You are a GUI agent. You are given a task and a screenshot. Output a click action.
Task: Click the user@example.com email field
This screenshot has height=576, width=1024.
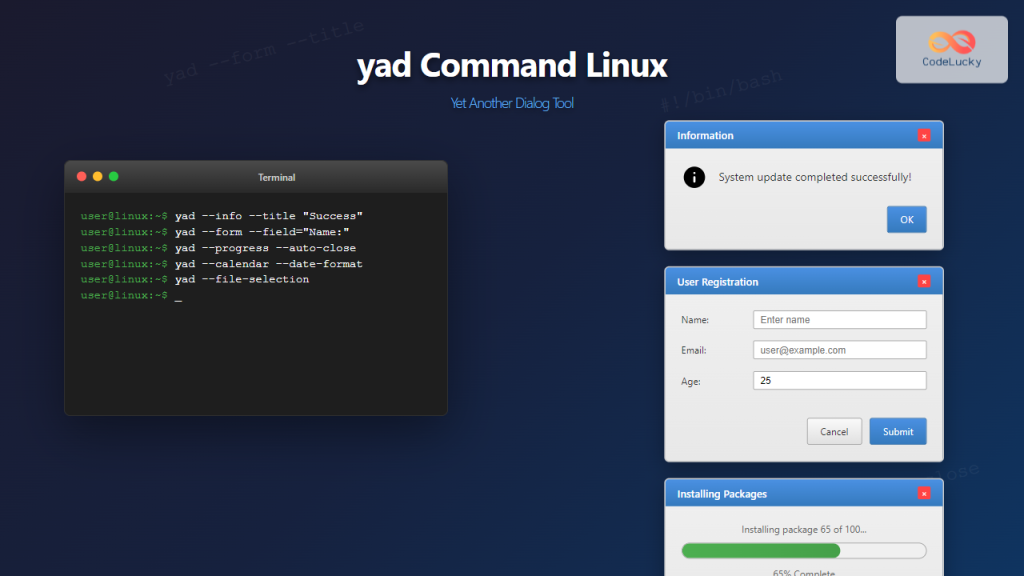(x=839, y=350)
